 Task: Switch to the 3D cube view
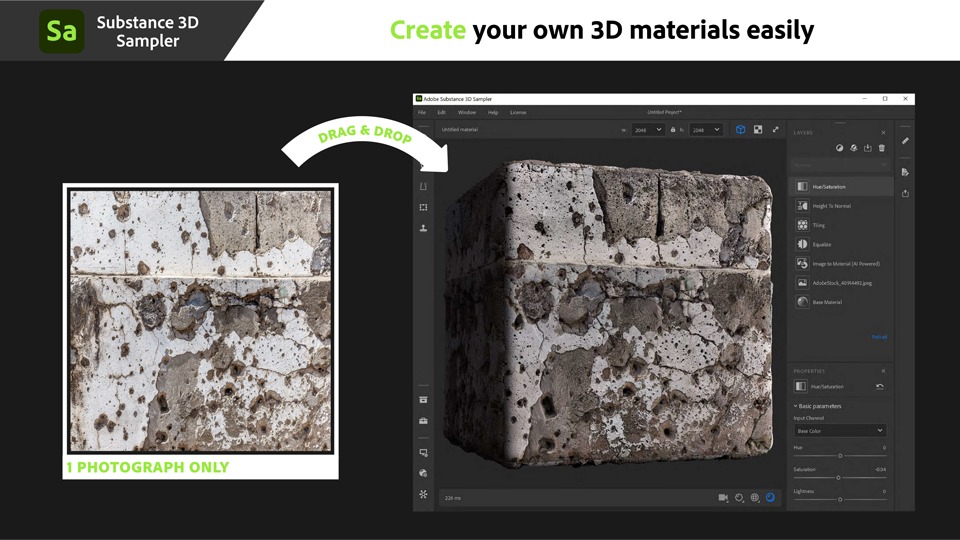coord(740,129)
